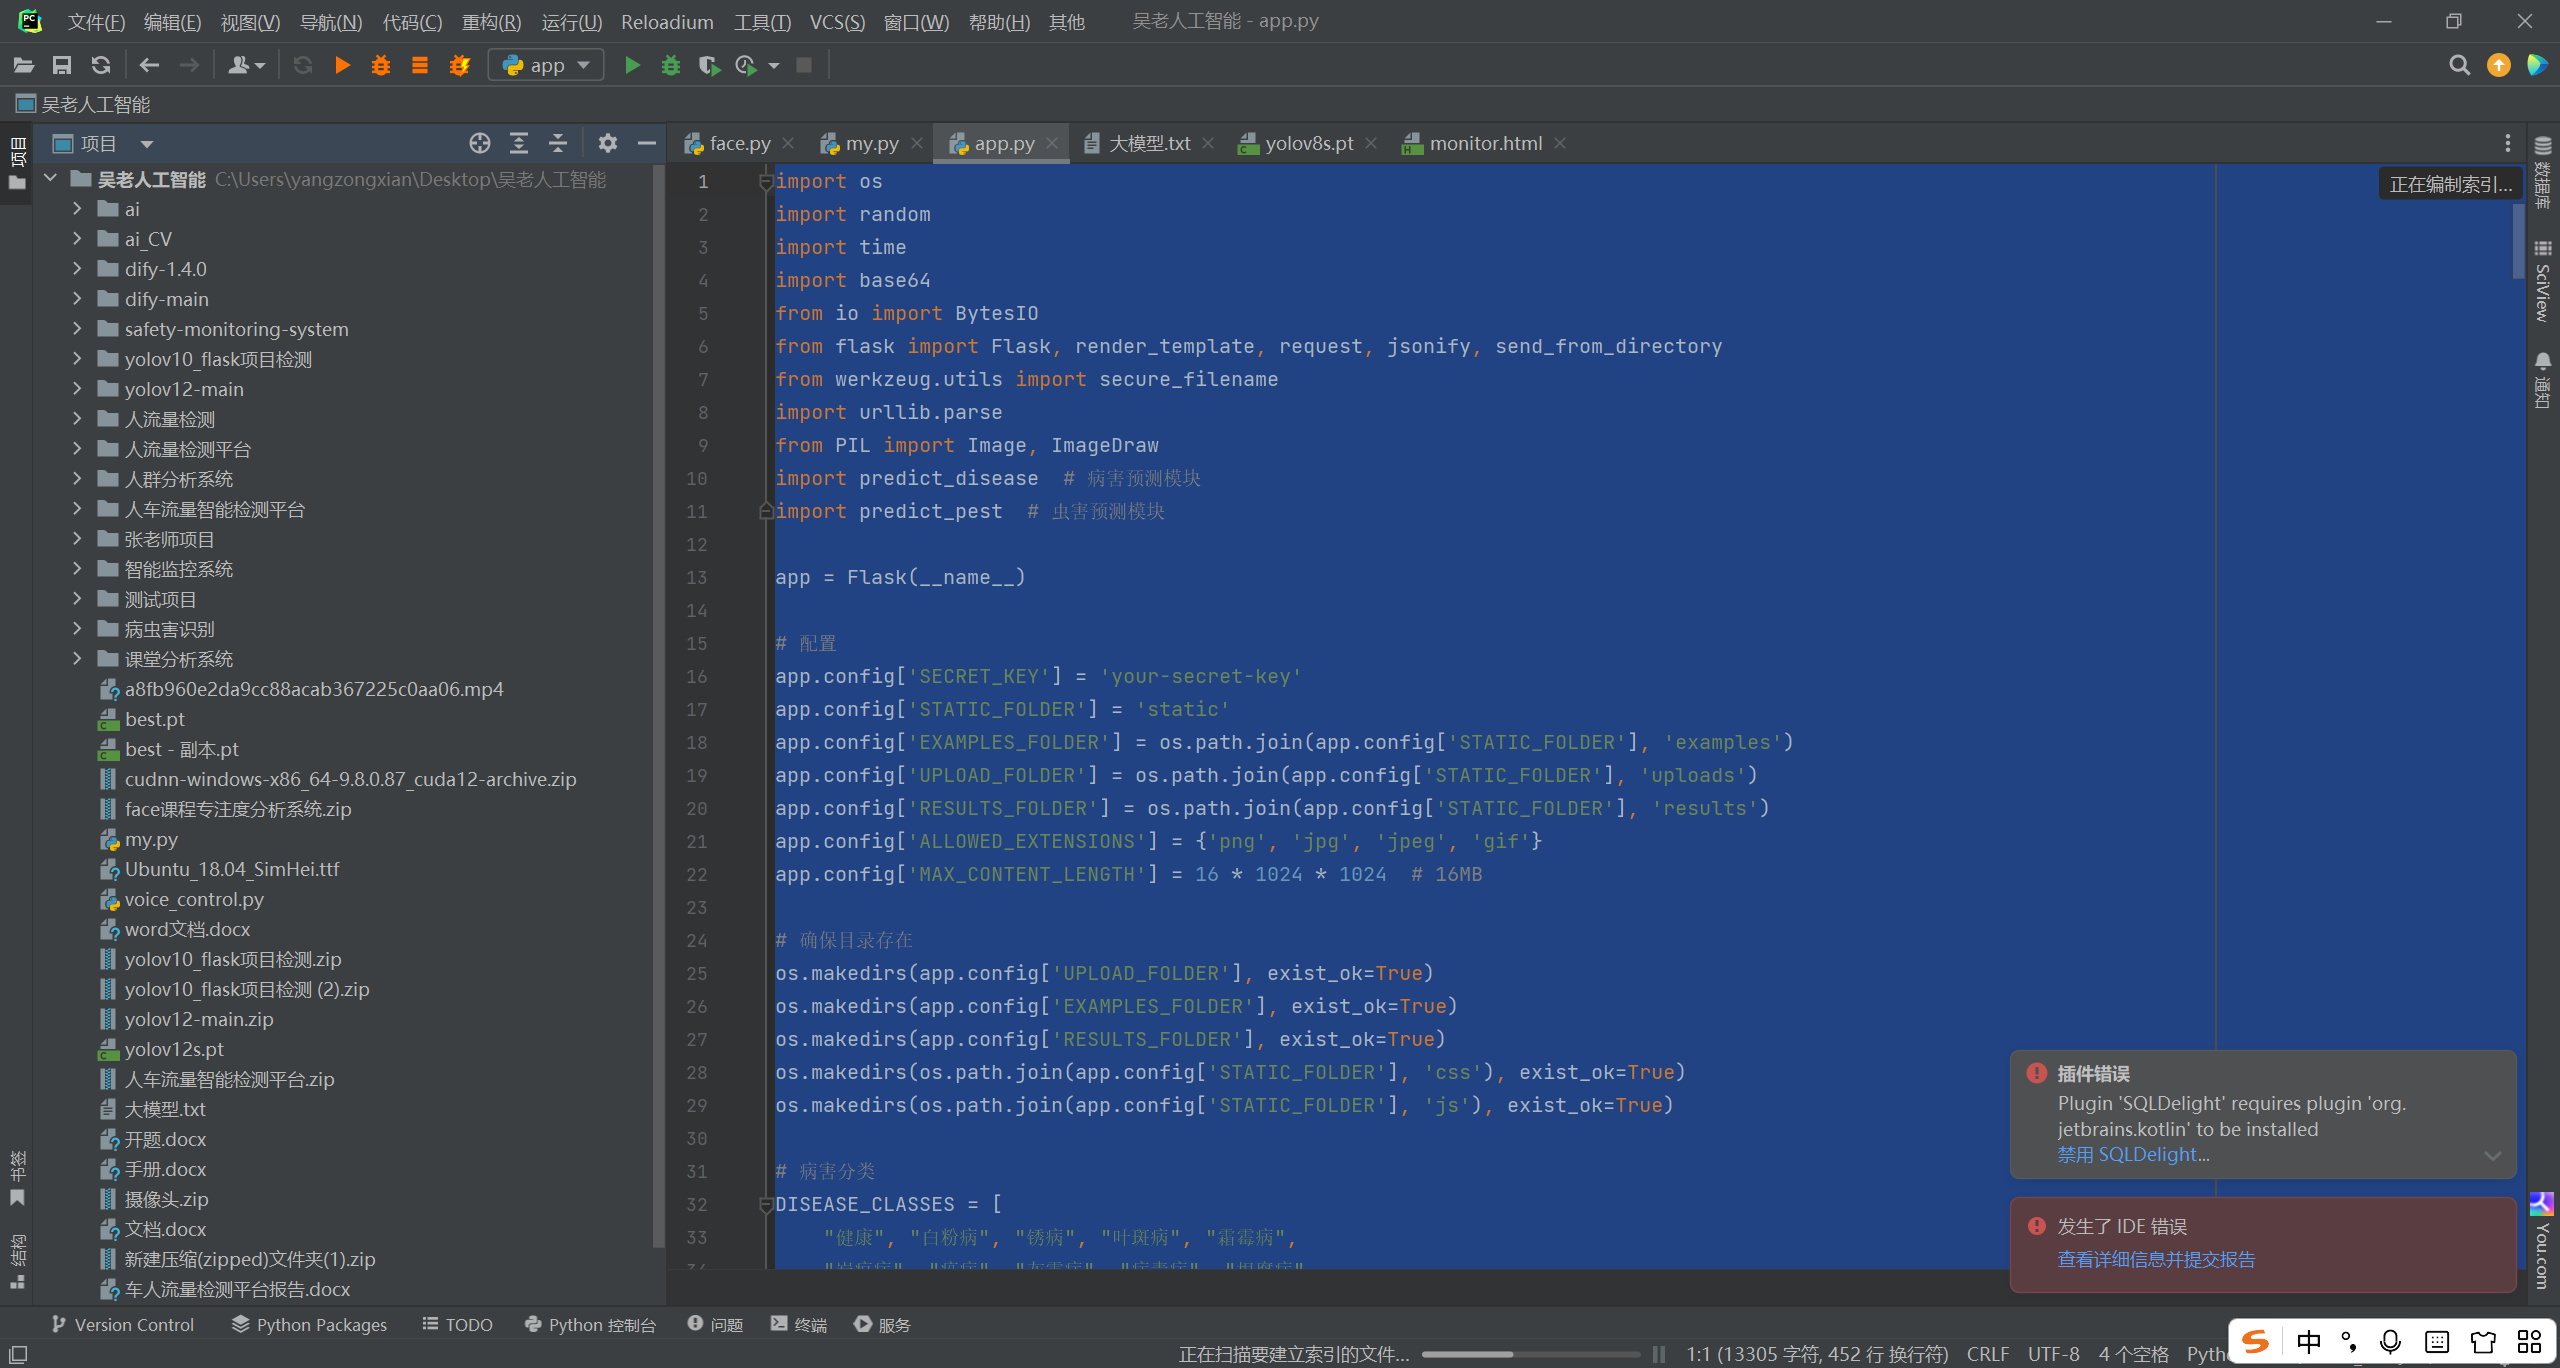Click the toolbar synchronize/reload icon
The image size is (2560, 1368).
point(101,65)
